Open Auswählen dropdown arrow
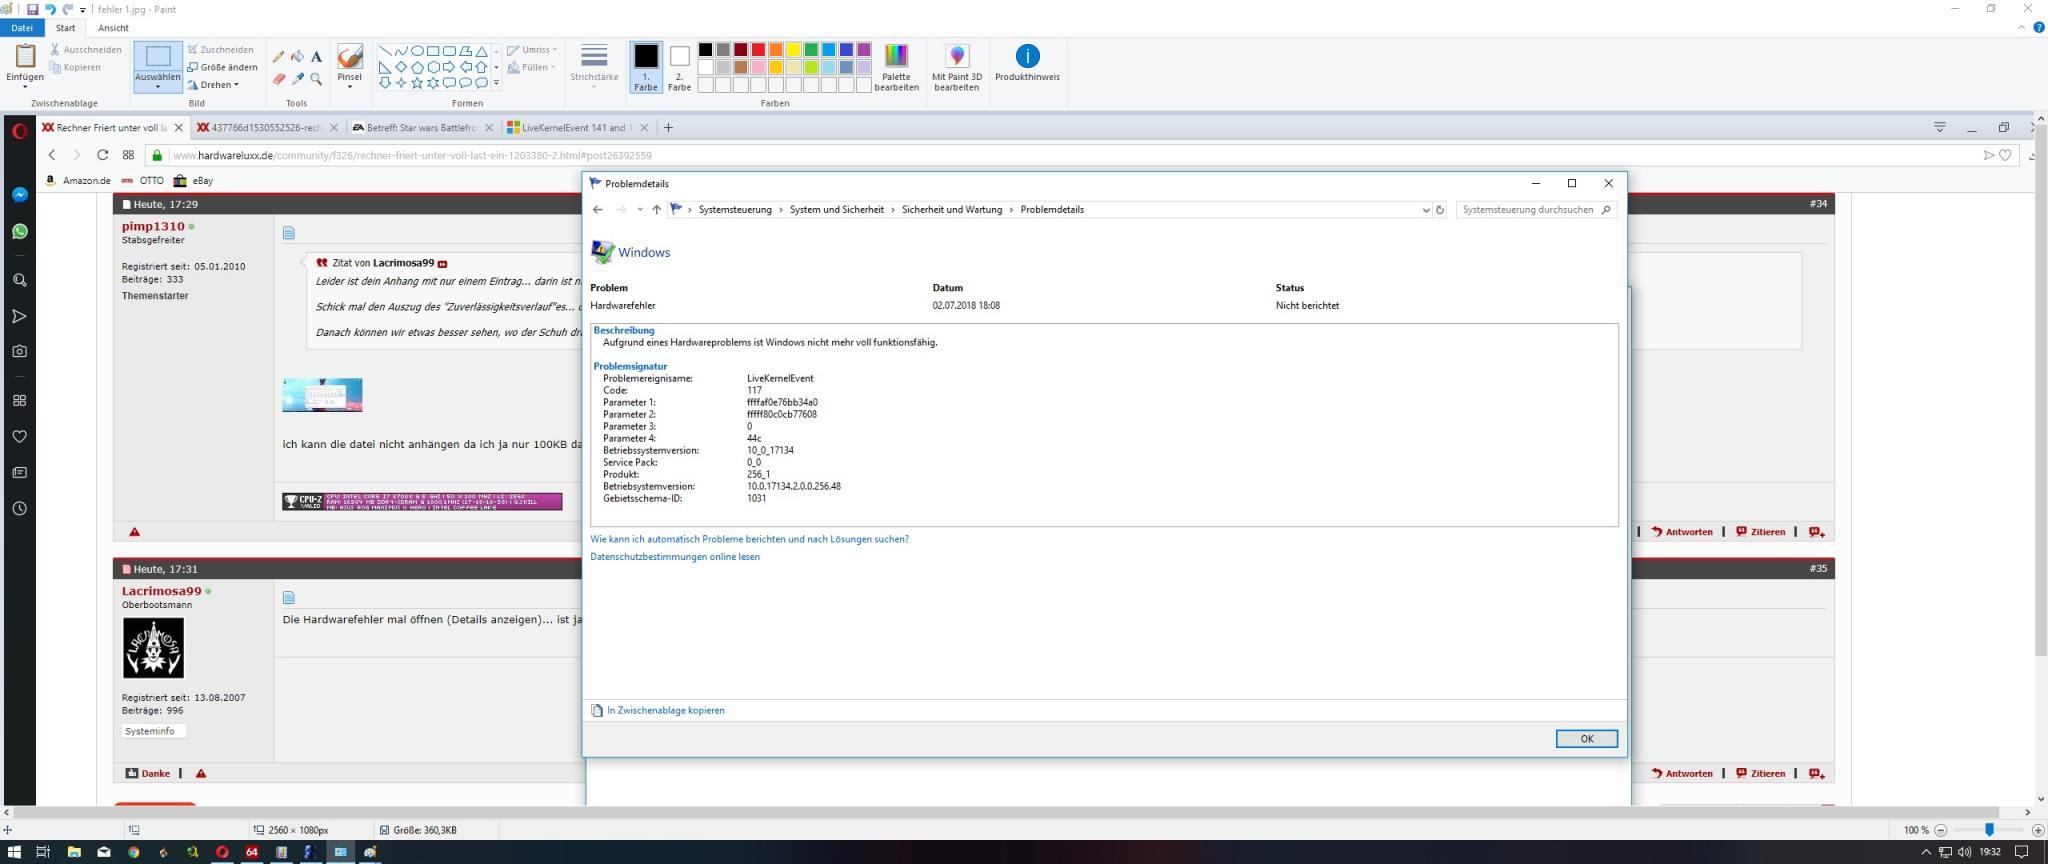 158,87
